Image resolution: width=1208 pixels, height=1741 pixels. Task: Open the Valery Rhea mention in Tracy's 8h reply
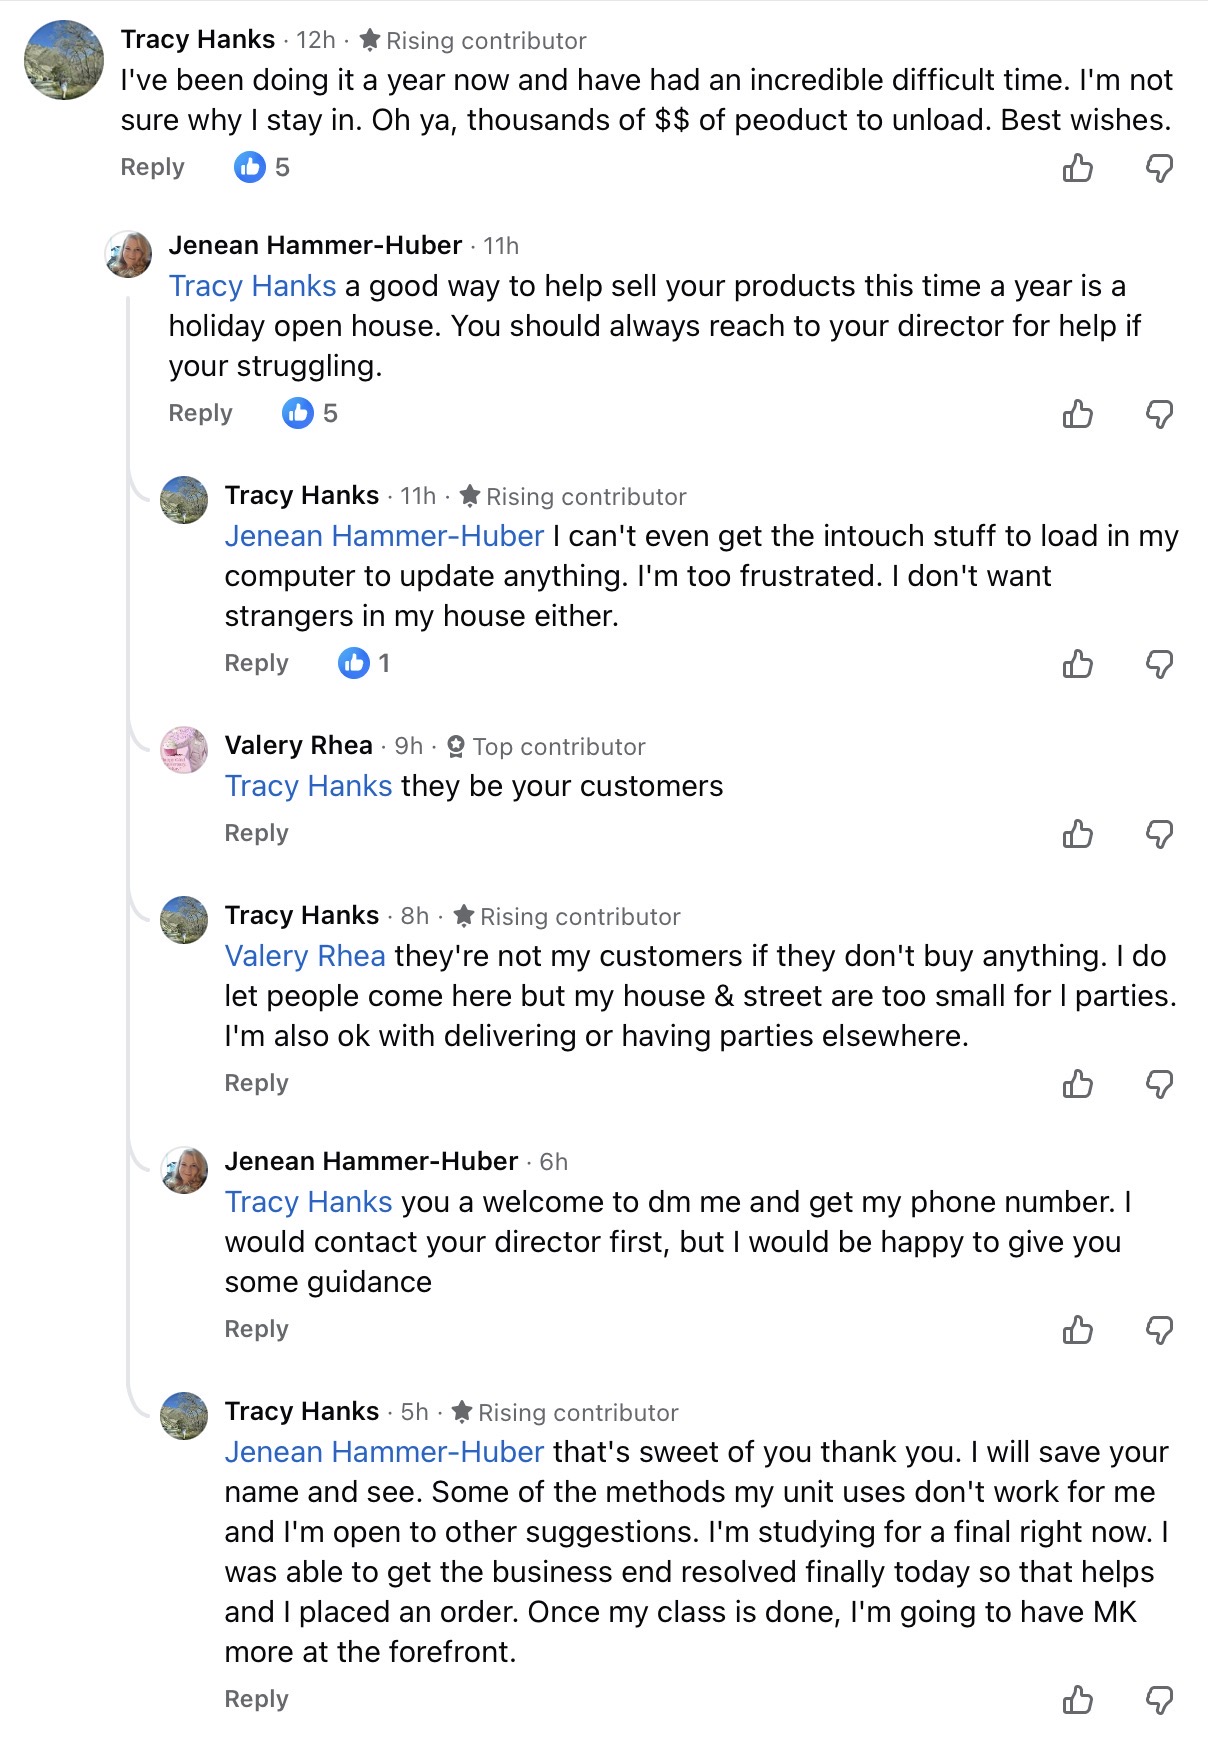point(305,956)
